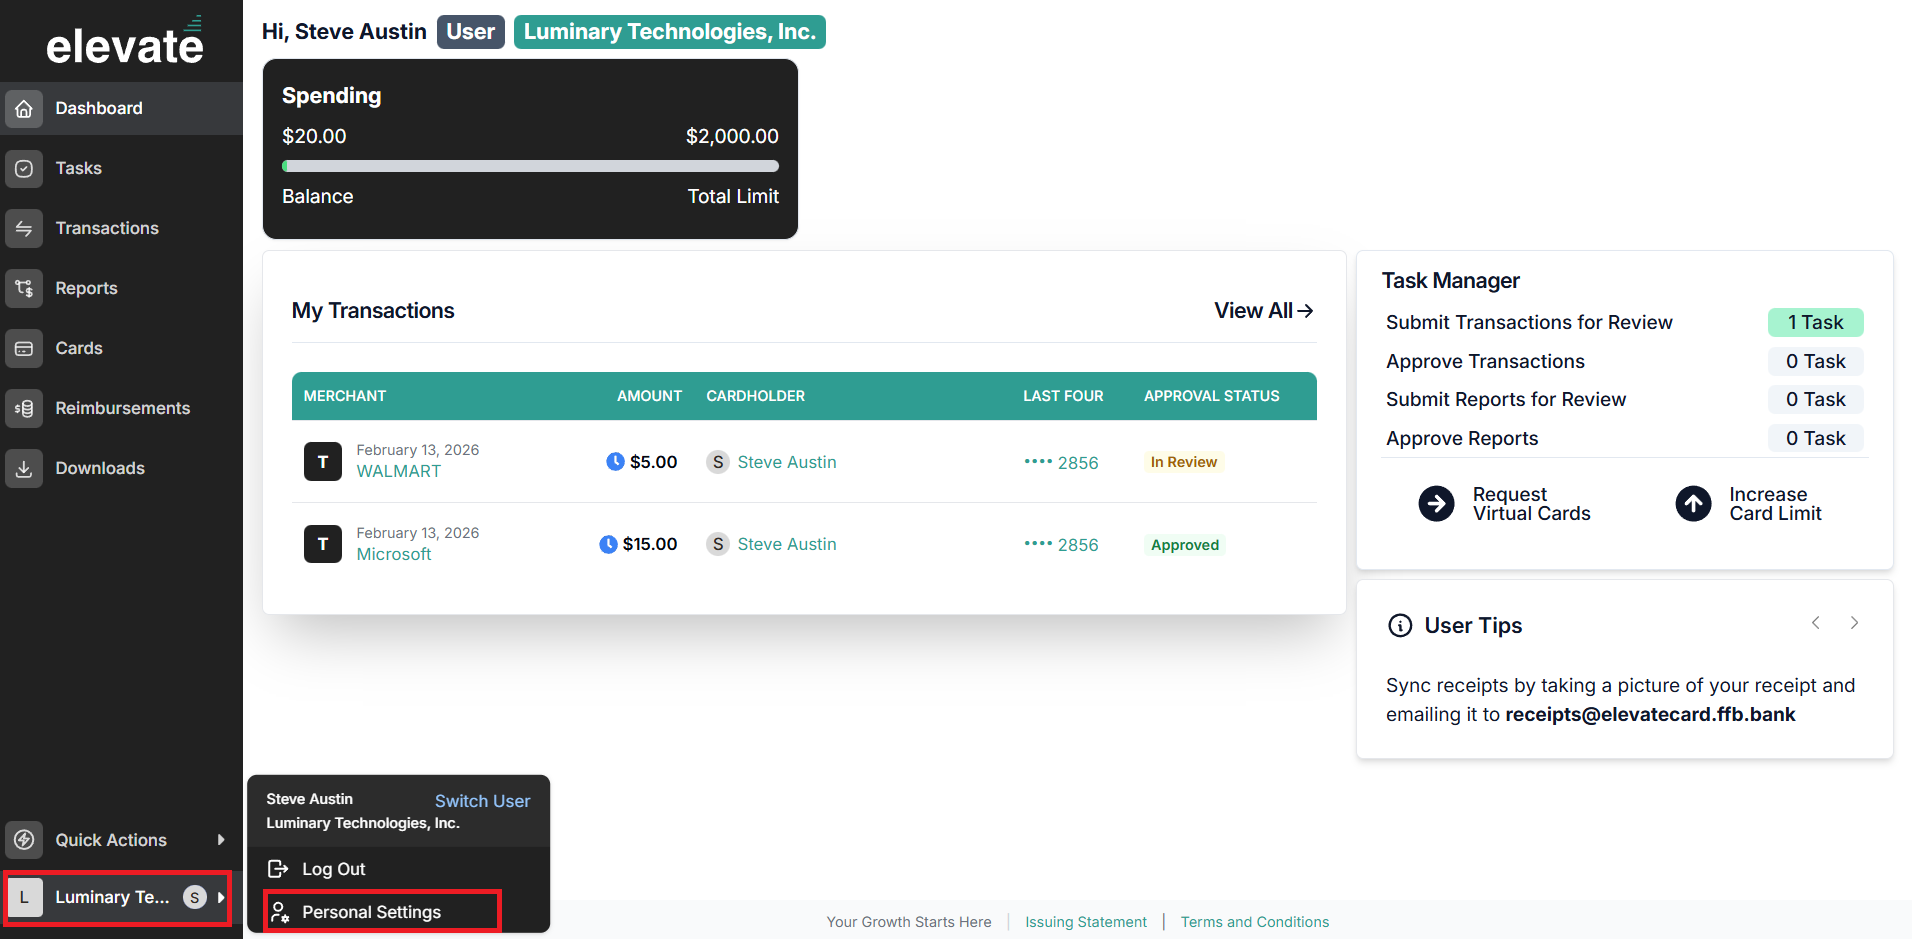The image size is (1912, 939).
Task: Open the Dashboard home icon
Action: (x=24, y=108)
